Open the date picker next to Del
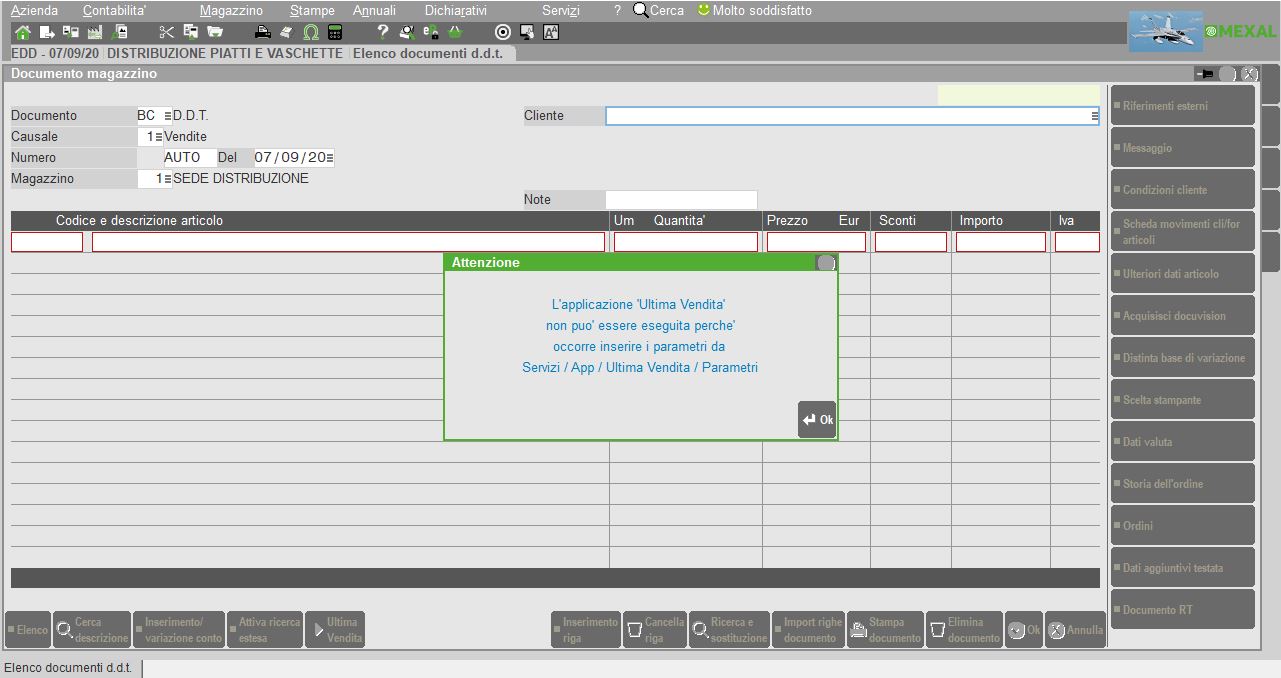The width and height of the screenshot is (1281, 678). pyautogui.click(x=329, y=158)
